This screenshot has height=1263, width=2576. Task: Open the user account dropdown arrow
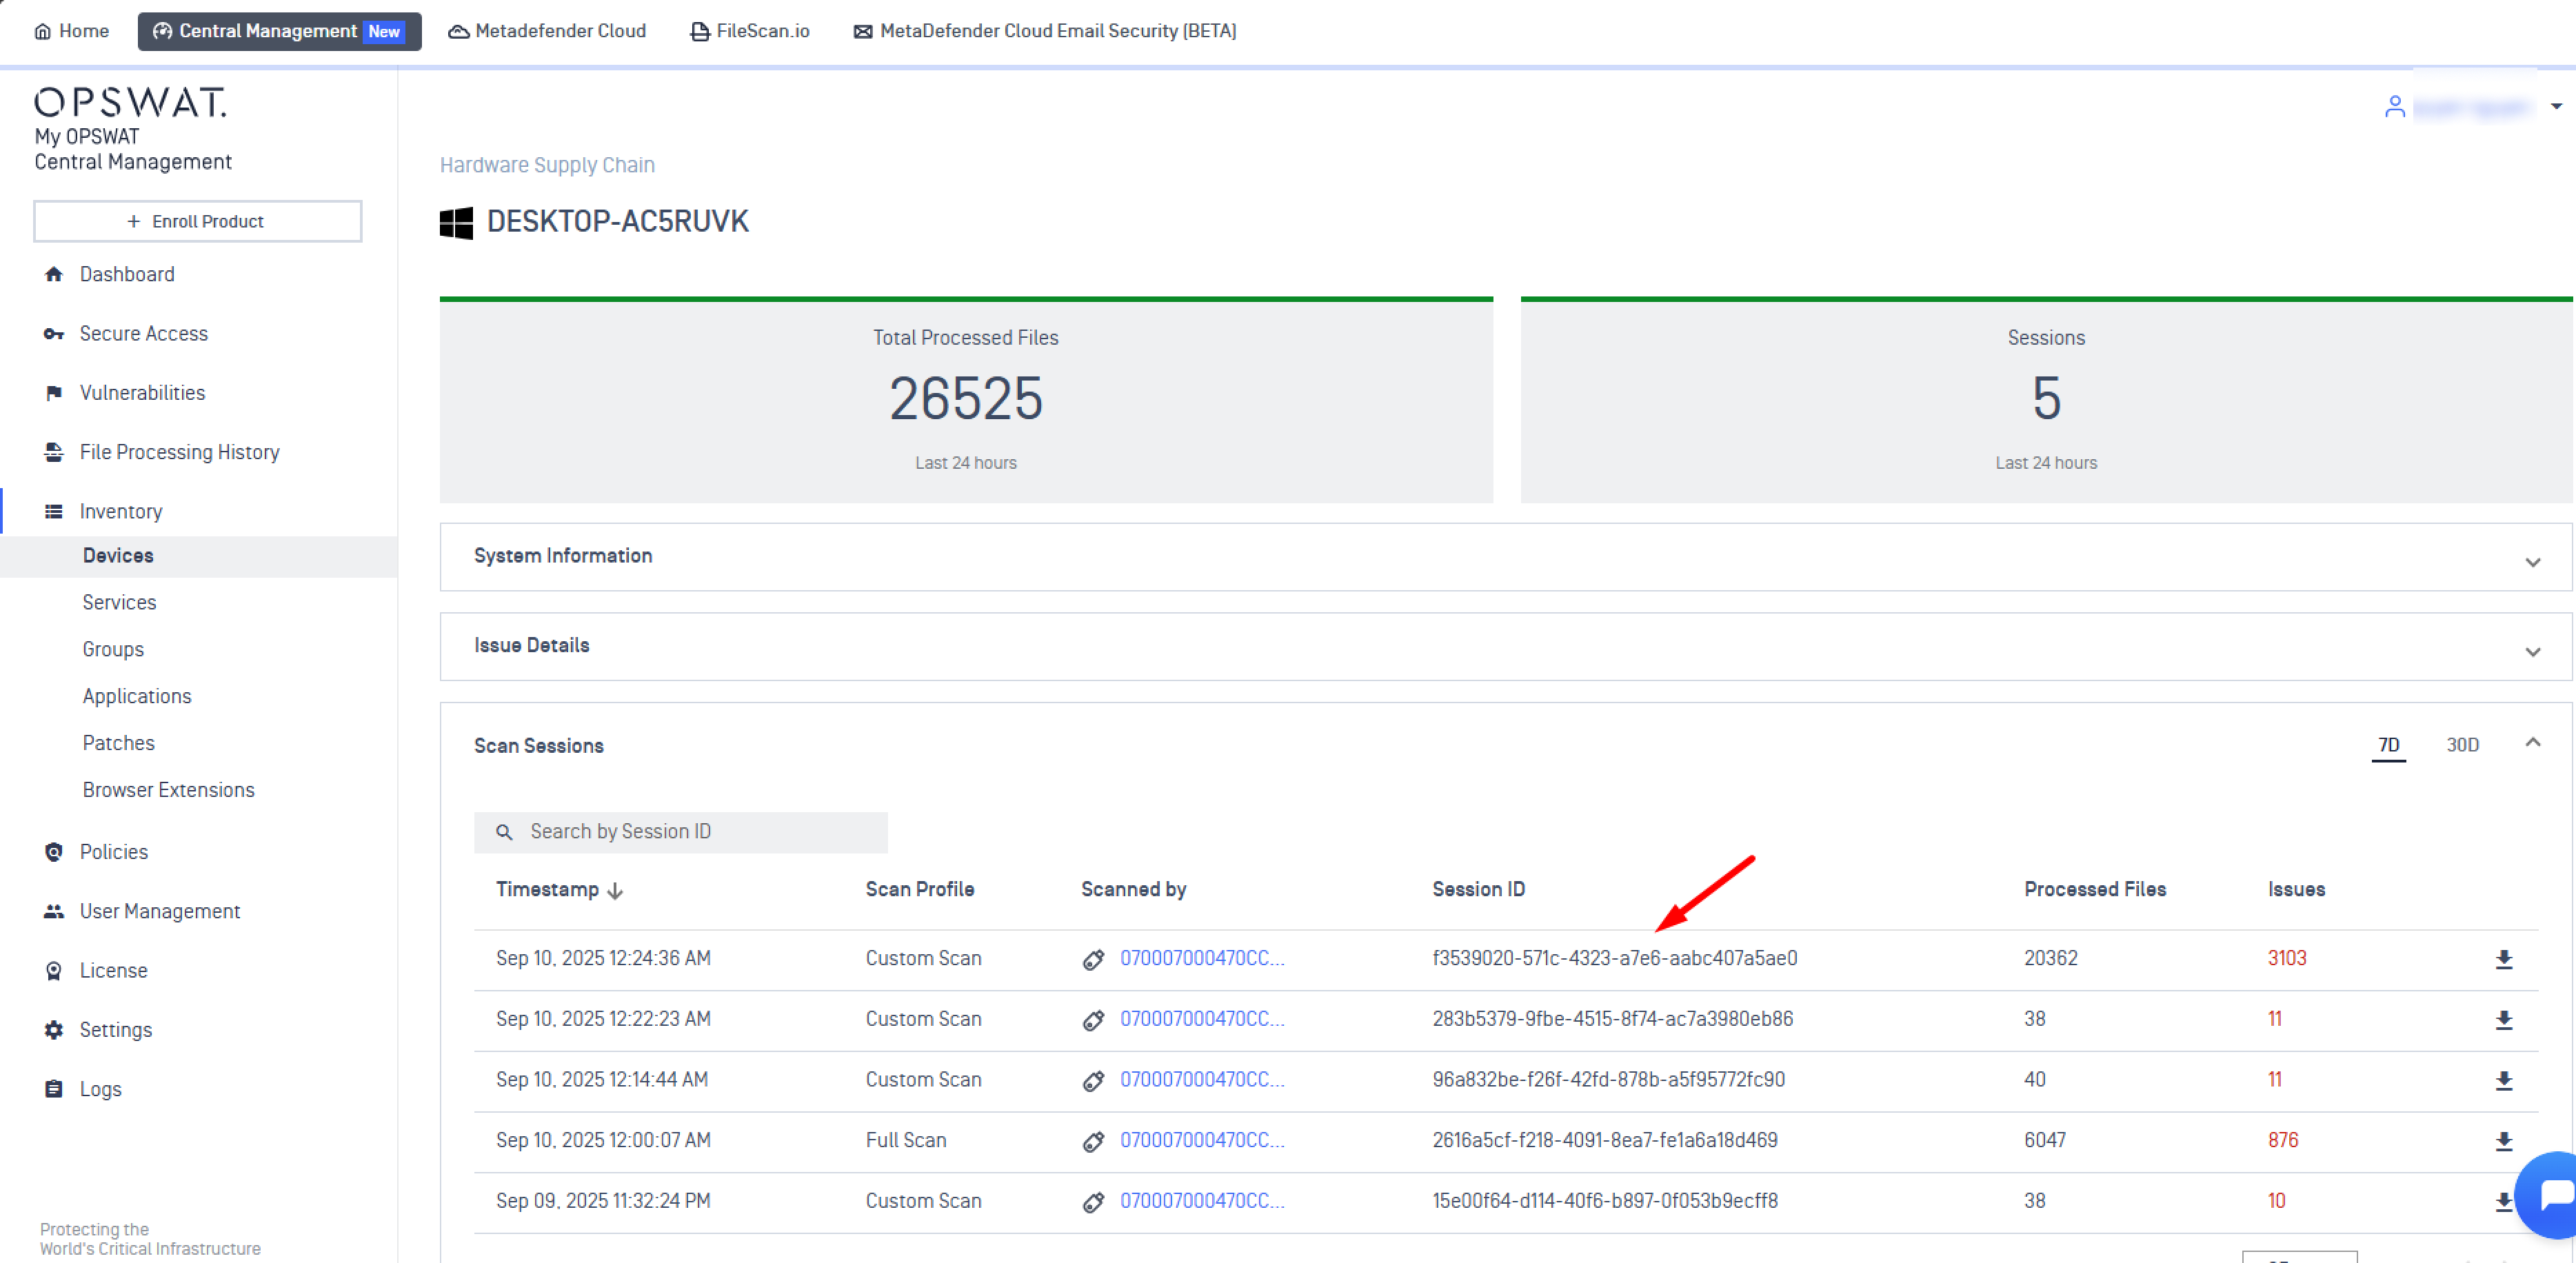point(2556,106)
